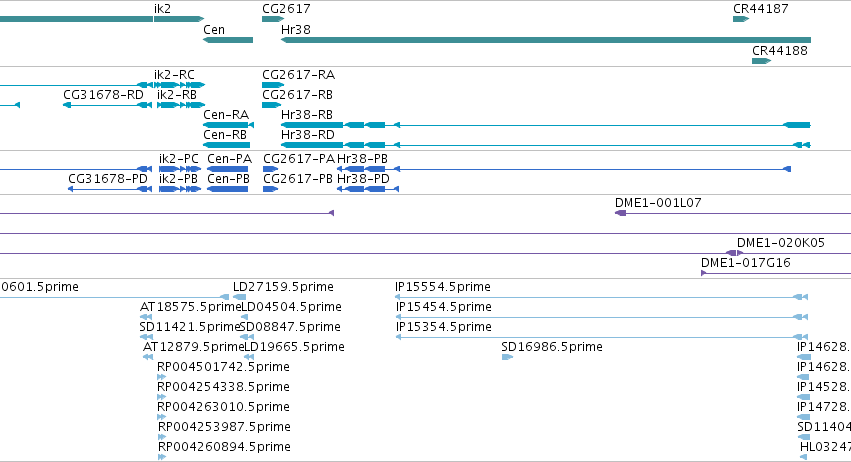Select the Cen-PB protein feature
851x462 pixels.
click(x=227, y=189)
